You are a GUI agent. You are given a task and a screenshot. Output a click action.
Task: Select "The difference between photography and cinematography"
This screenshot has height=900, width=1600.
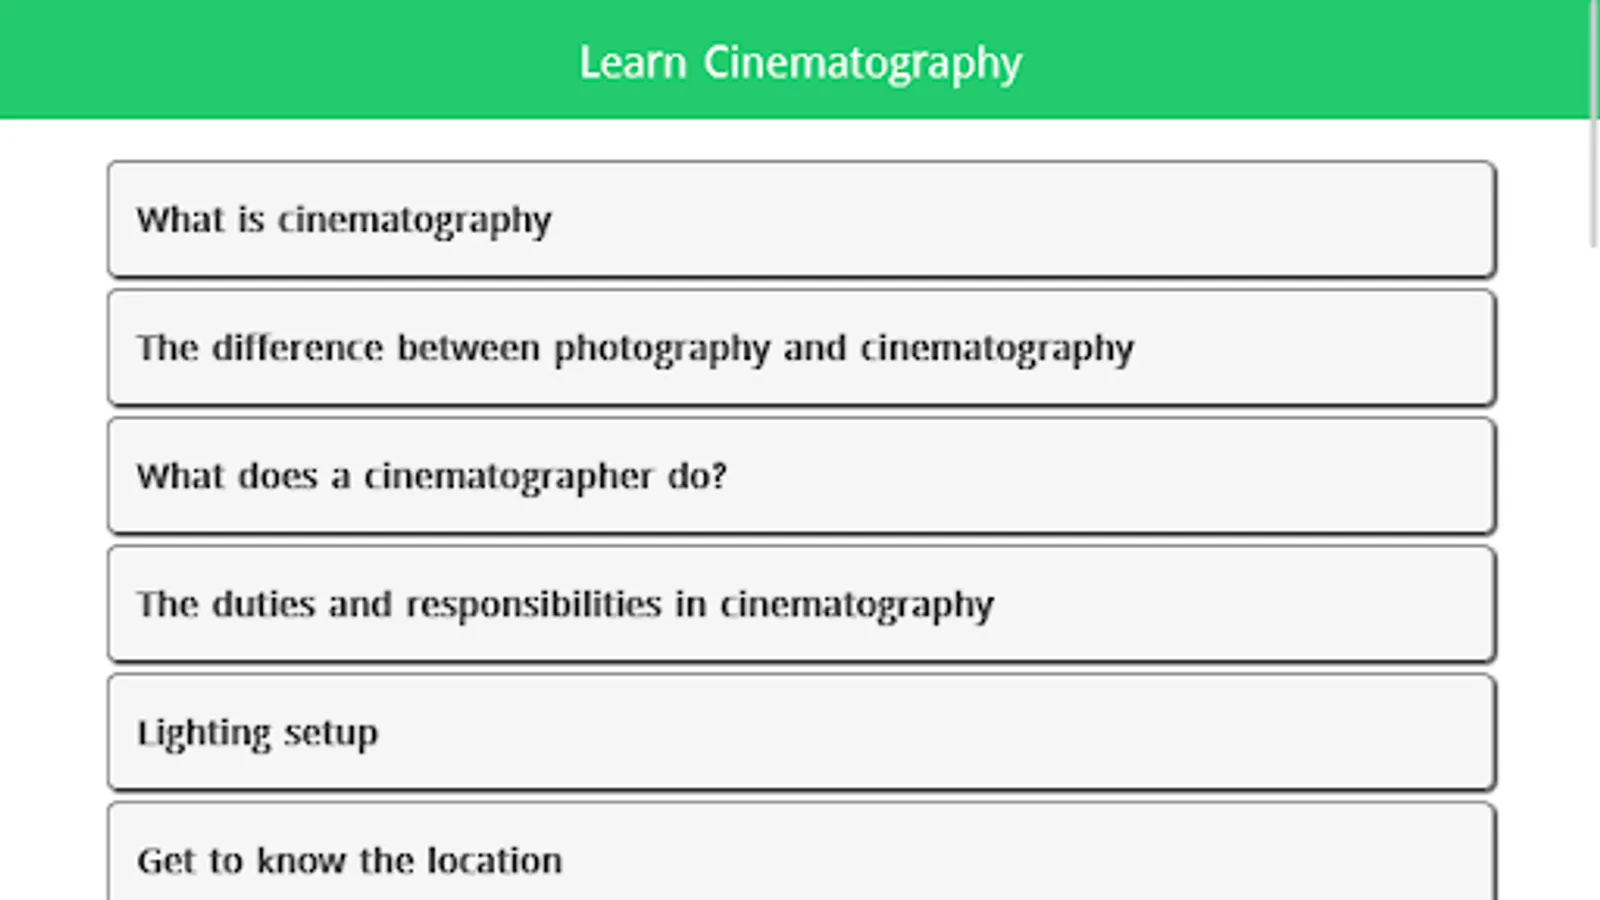[800, 348]
